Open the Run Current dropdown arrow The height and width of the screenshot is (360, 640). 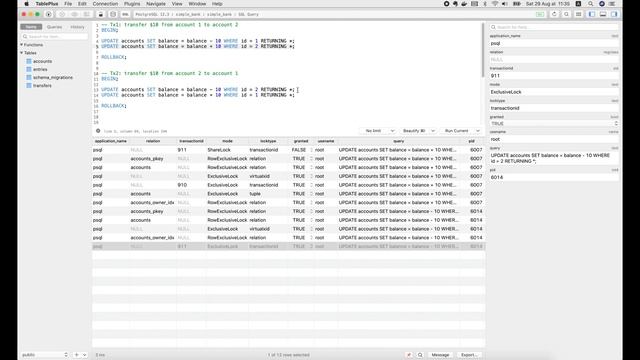[478, 131]
